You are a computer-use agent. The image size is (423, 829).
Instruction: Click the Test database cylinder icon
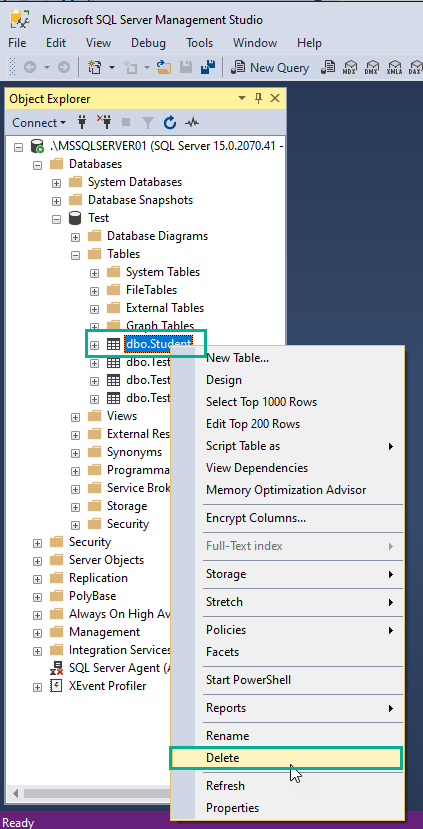76,218
